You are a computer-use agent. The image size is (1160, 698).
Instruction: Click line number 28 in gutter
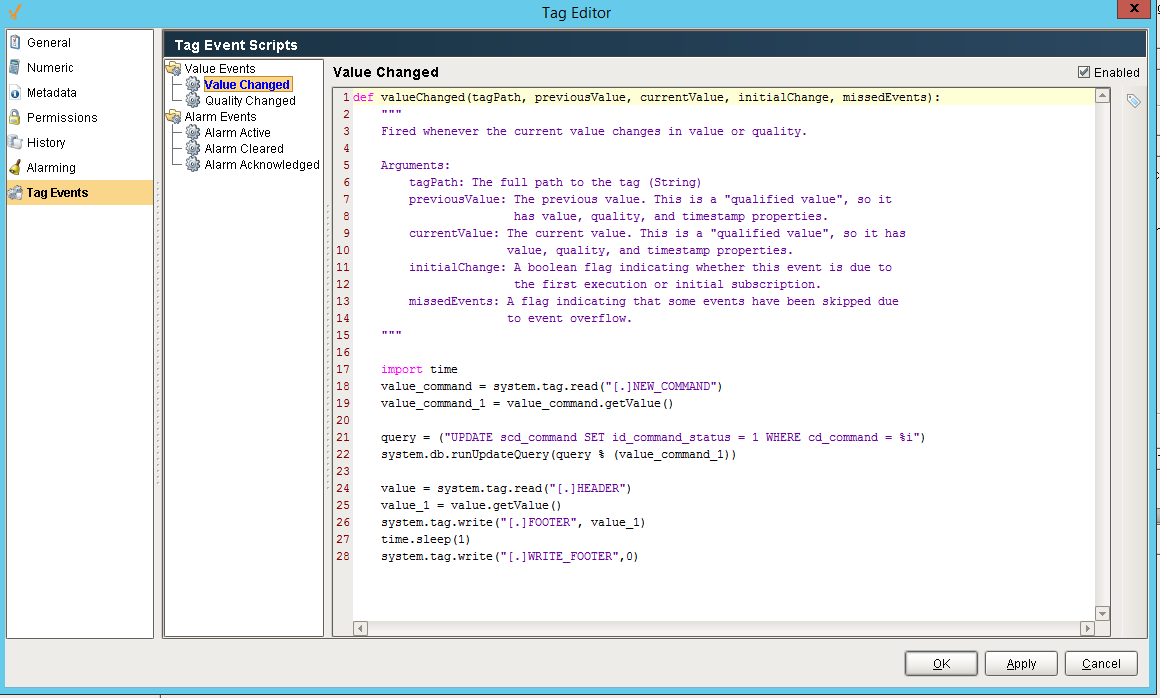[343, 556]
